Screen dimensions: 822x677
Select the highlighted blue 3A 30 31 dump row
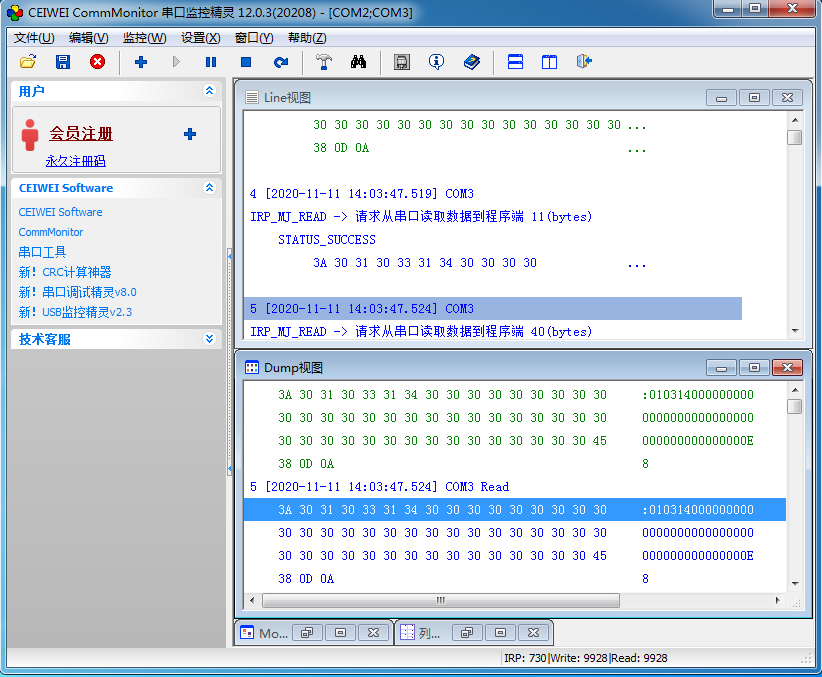pos(515,510)
